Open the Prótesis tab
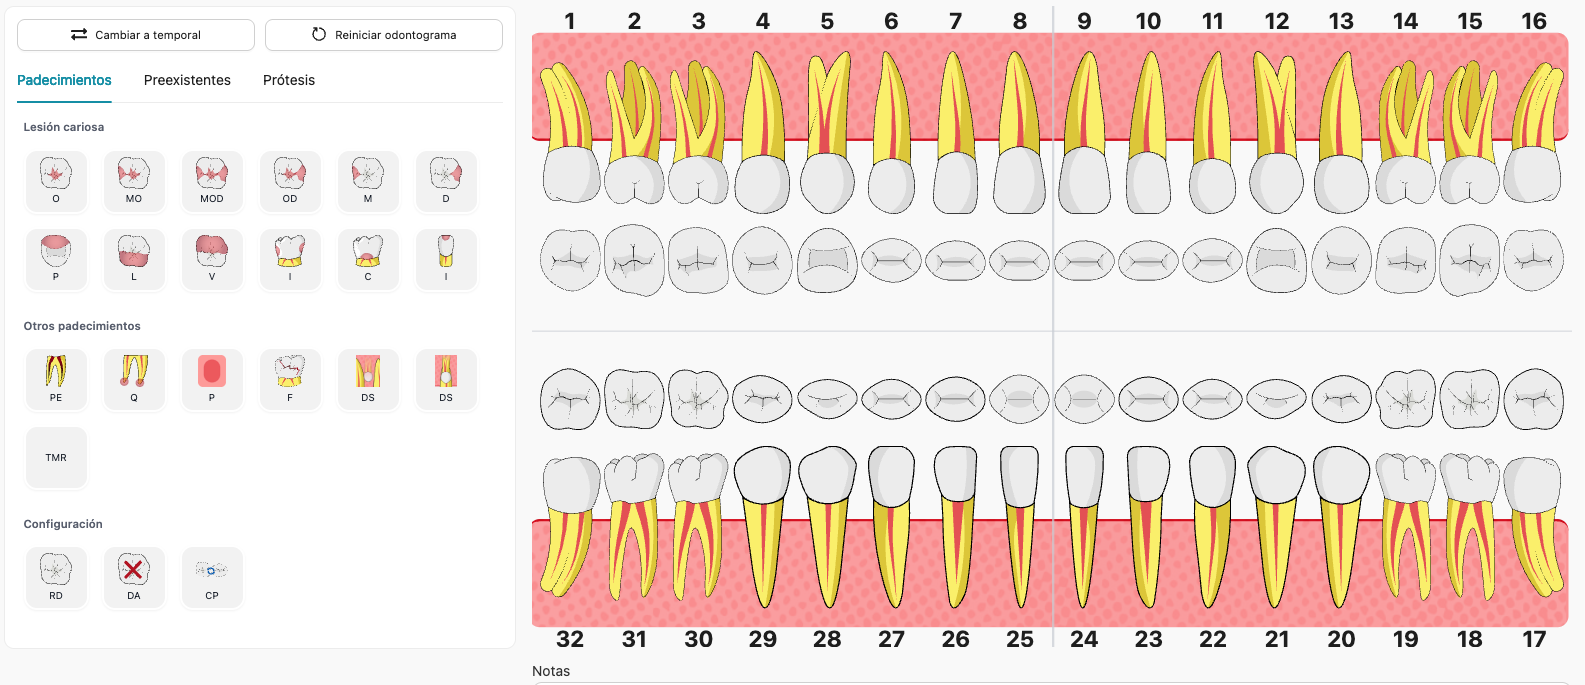Image resolution: width=1585 pixels, height=685 pixels. pos(289,80)
